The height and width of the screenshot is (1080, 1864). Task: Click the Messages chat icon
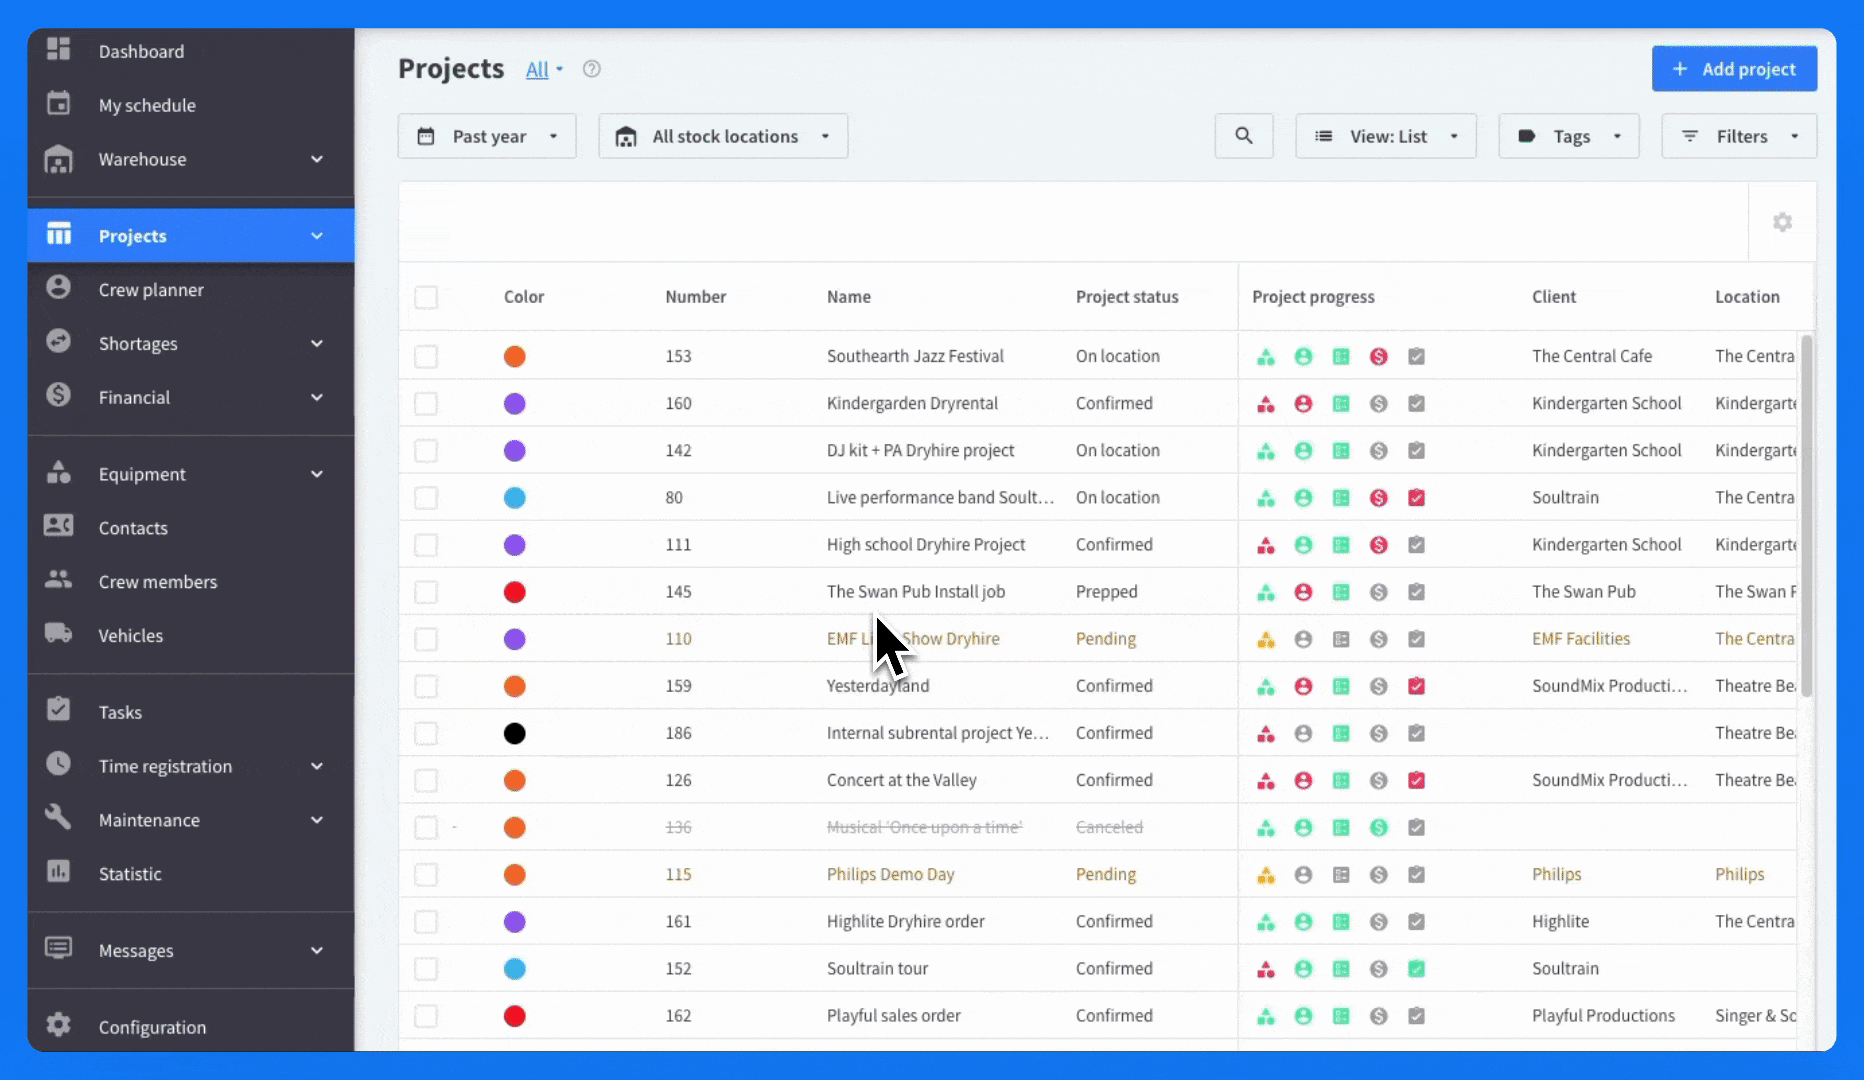[59, 949]
